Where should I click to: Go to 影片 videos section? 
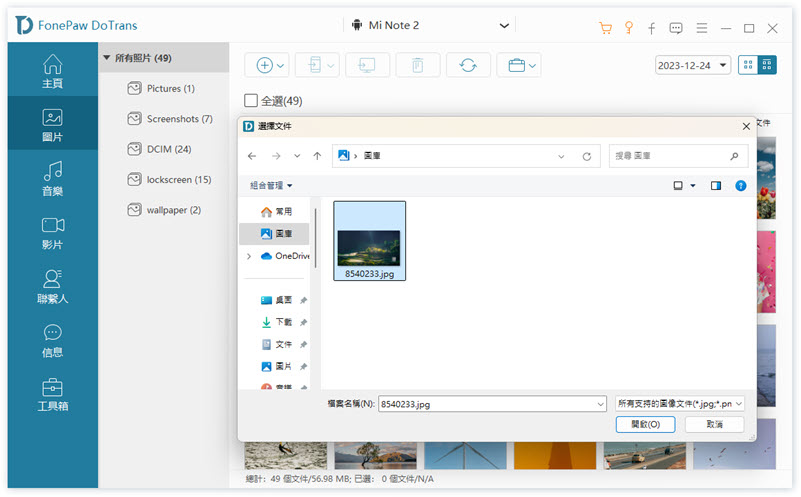click(x=52, y=233)
